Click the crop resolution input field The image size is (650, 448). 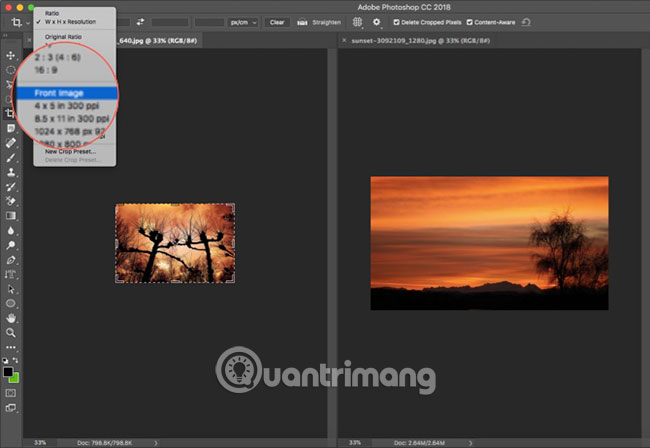[209, 22]
